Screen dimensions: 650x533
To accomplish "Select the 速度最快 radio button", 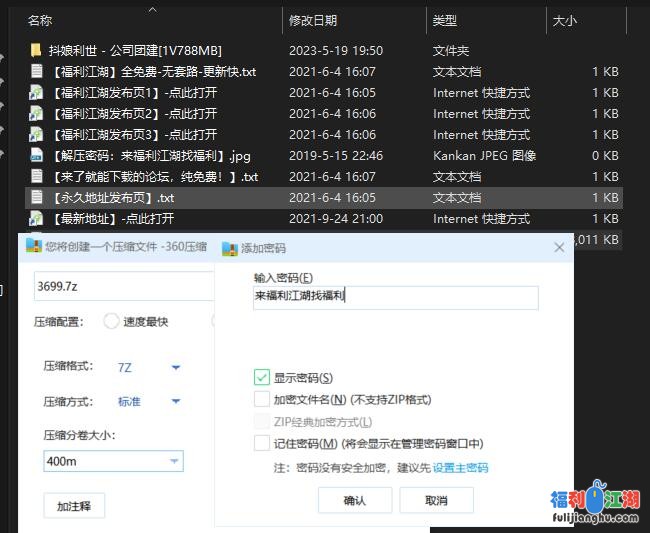I will pyautogui.click(x=112, y=322).
